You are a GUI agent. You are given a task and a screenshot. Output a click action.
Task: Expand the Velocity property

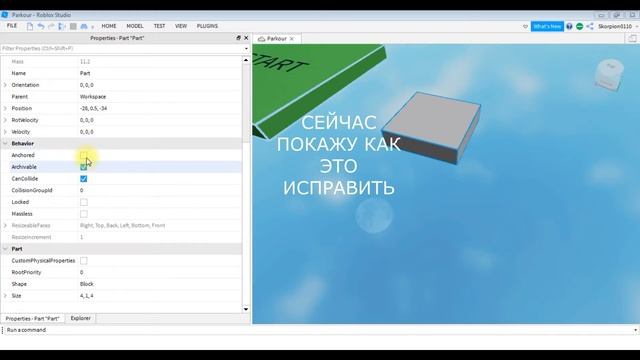click(x=5, y=132)
